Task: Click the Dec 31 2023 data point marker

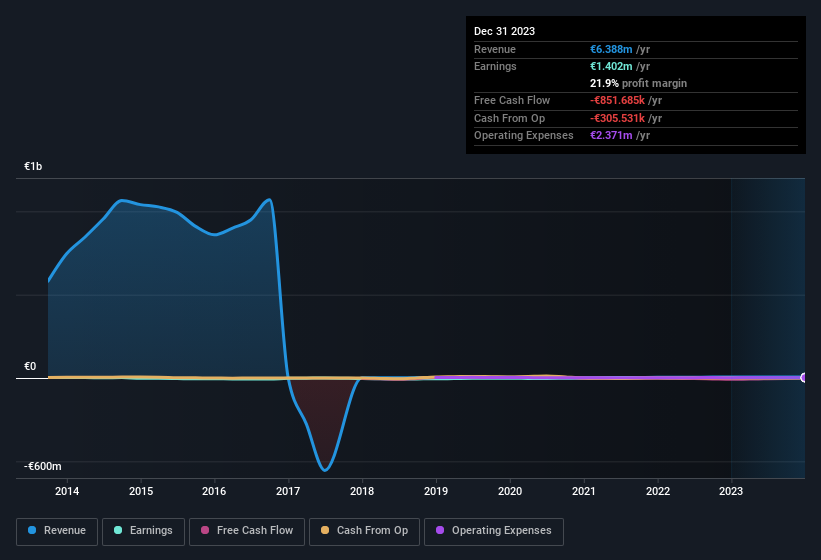Action: (x=804, y=377)
